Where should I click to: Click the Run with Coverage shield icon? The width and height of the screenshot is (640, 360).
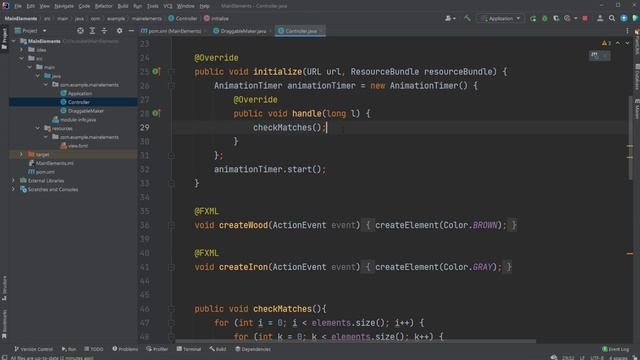coord(556,18)
